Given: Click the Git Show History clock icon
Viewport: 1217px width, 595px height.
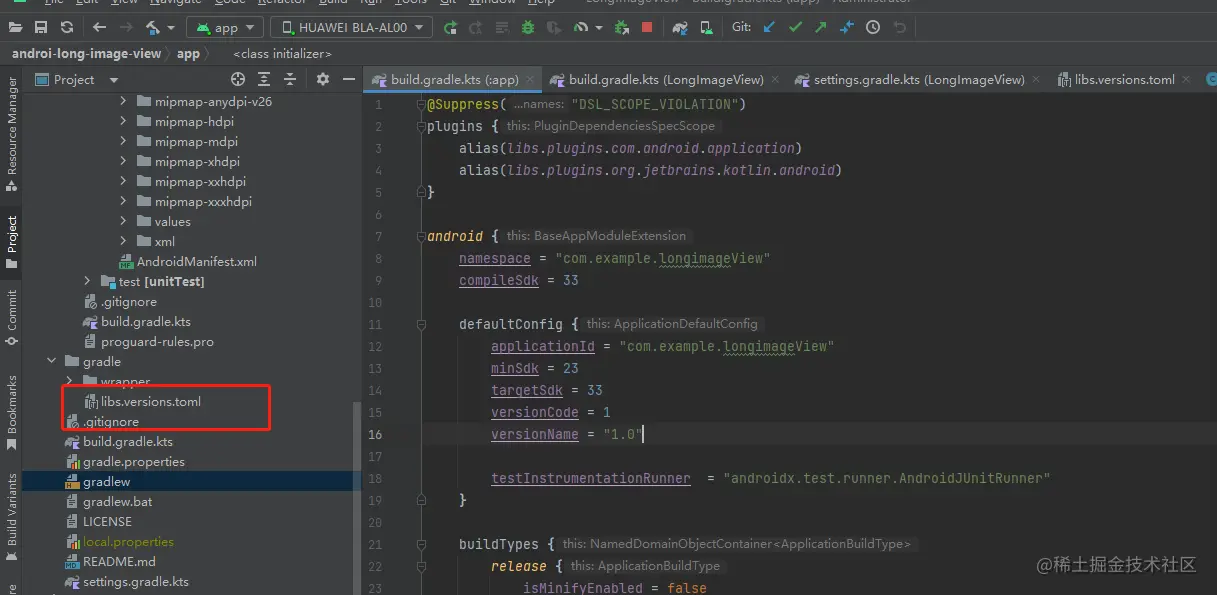Looking at the screenshot, I should click(873, 28).
